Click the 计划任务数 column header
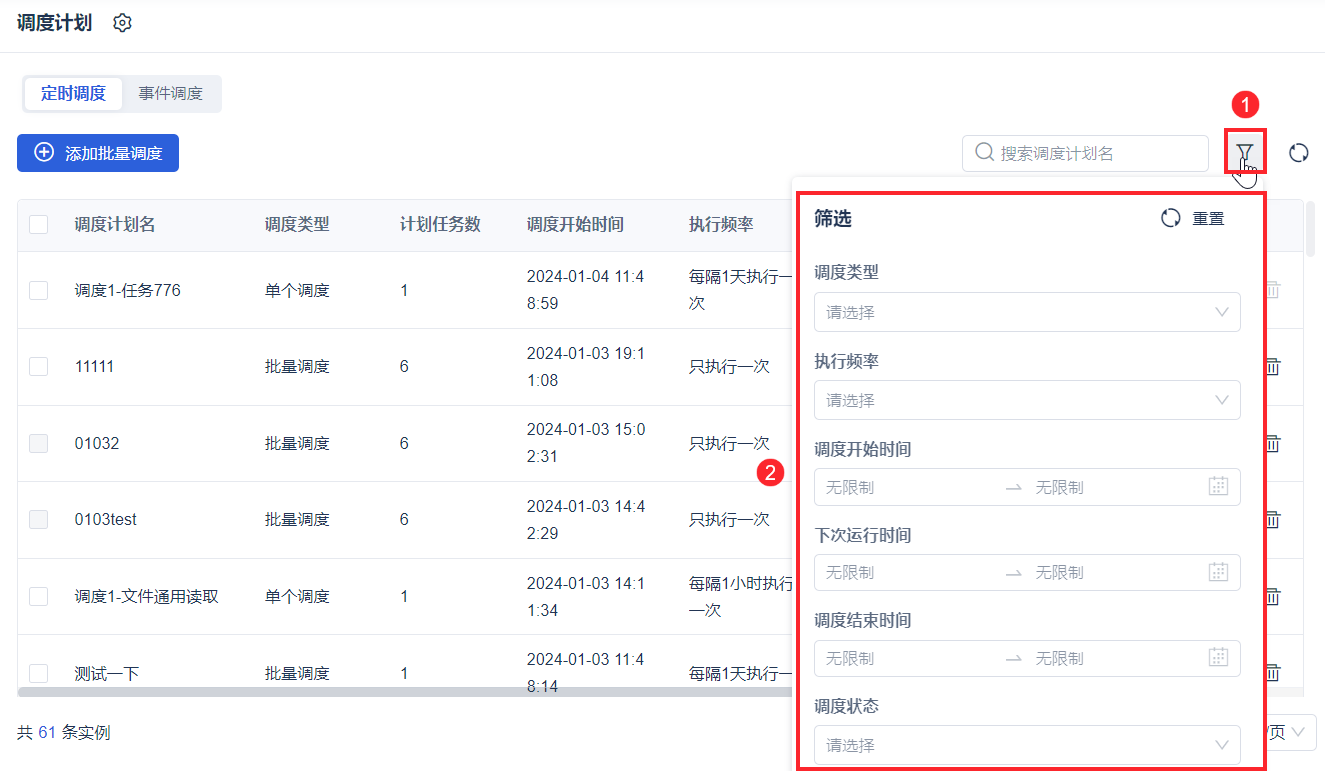Viewport: 1325px width, 771px height. 440,225
